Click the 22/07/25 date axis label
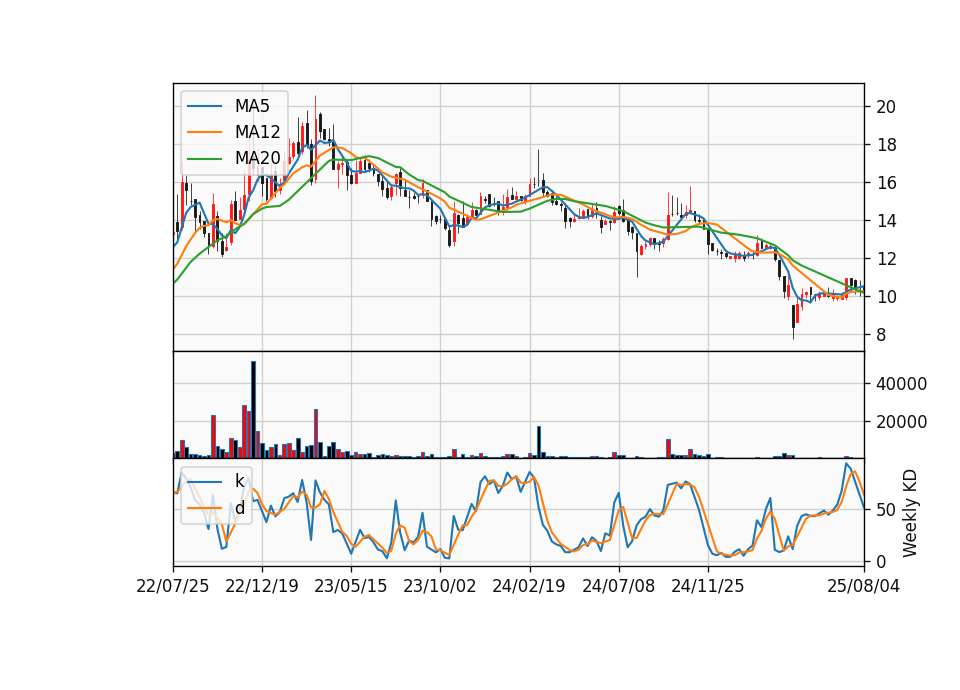960x690 pixels. (x=173, y=586)
